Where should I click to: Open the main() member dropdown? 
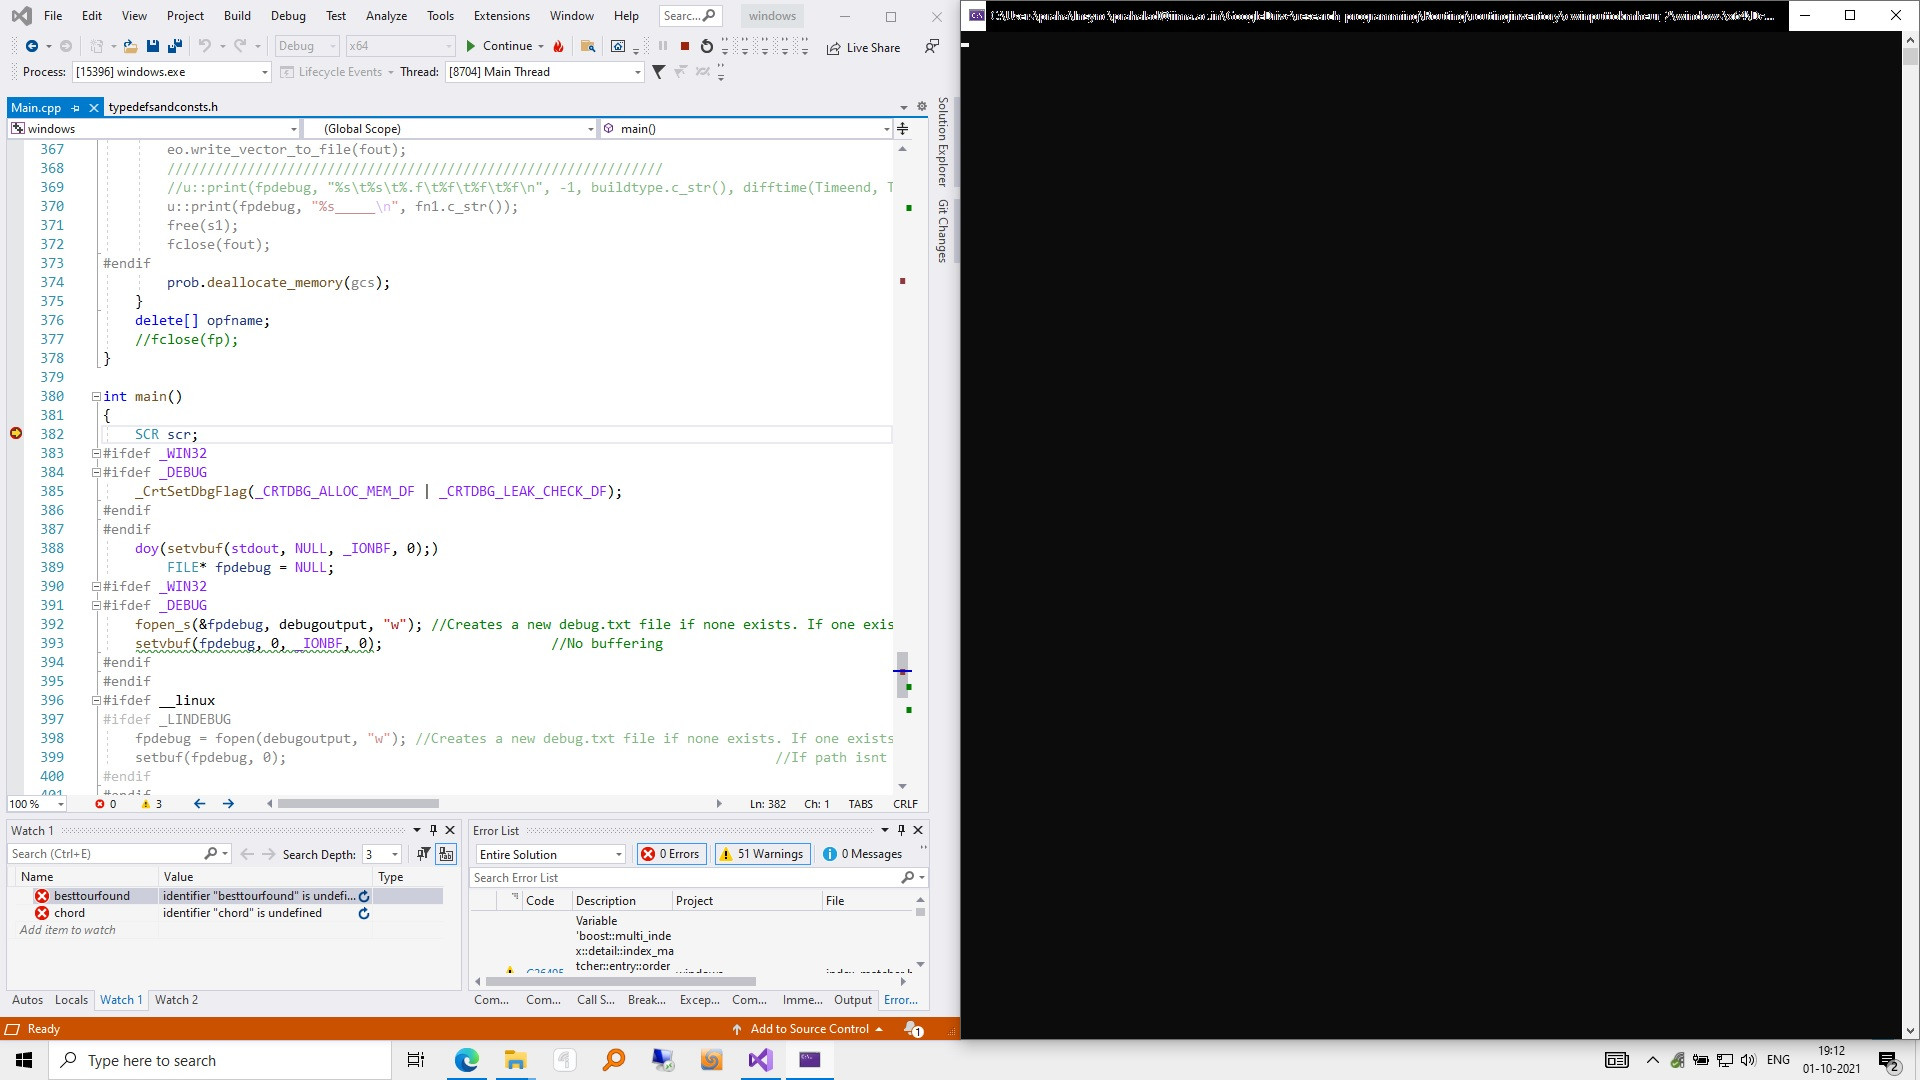(x=886, y=128)
